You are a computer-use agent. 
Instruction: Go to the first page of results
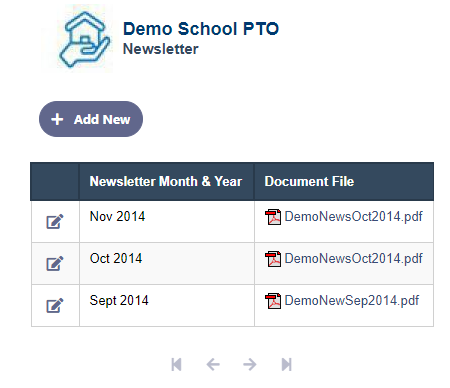pos(176,364)
